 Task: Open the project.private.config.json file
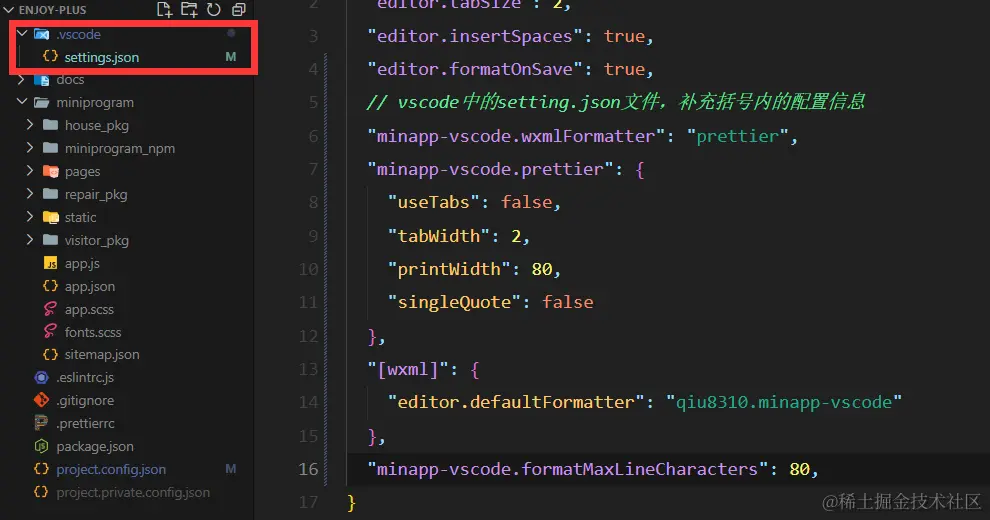click(133, 492)
